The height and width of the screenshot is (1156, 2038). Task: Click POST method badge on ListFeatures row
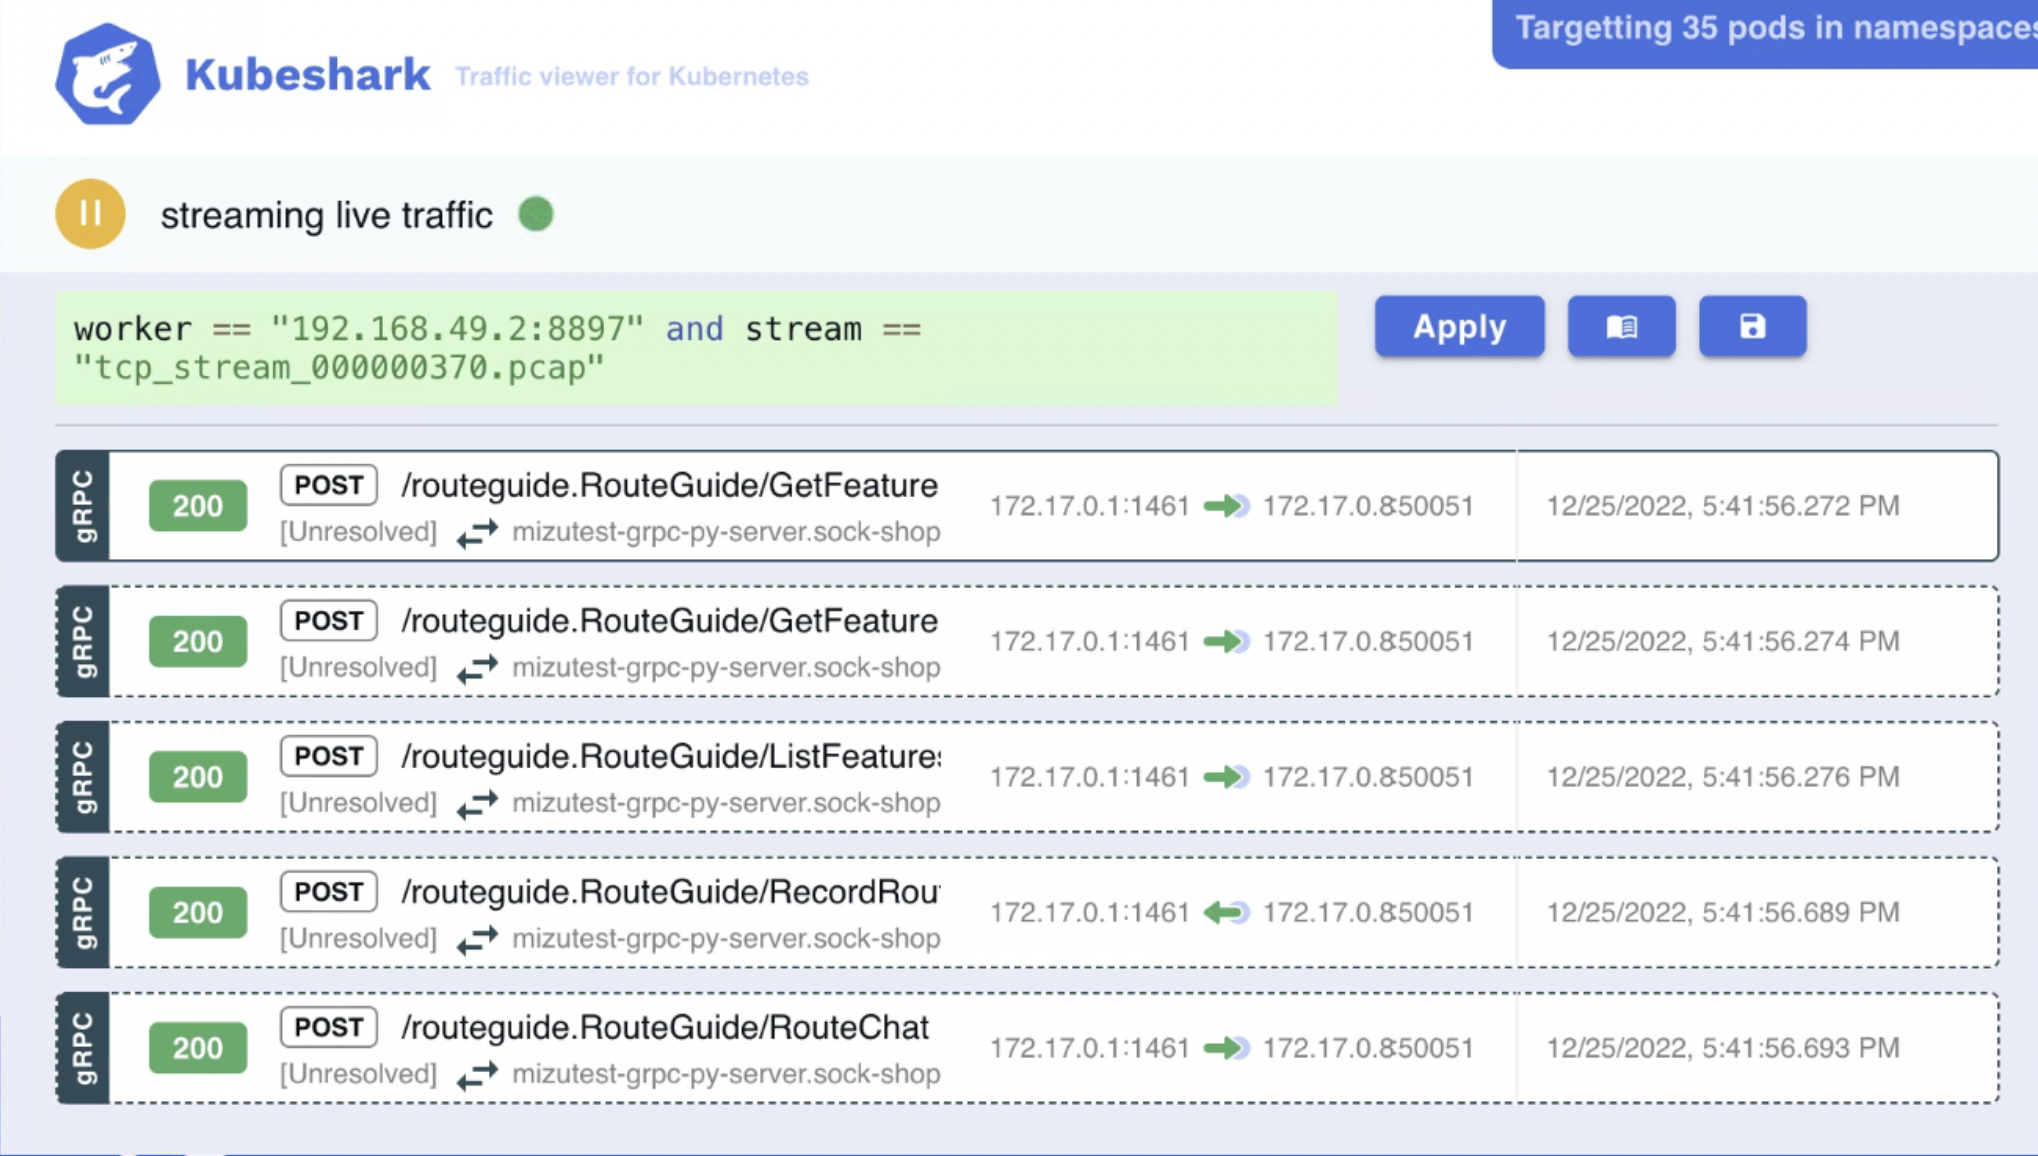[329, 756]
